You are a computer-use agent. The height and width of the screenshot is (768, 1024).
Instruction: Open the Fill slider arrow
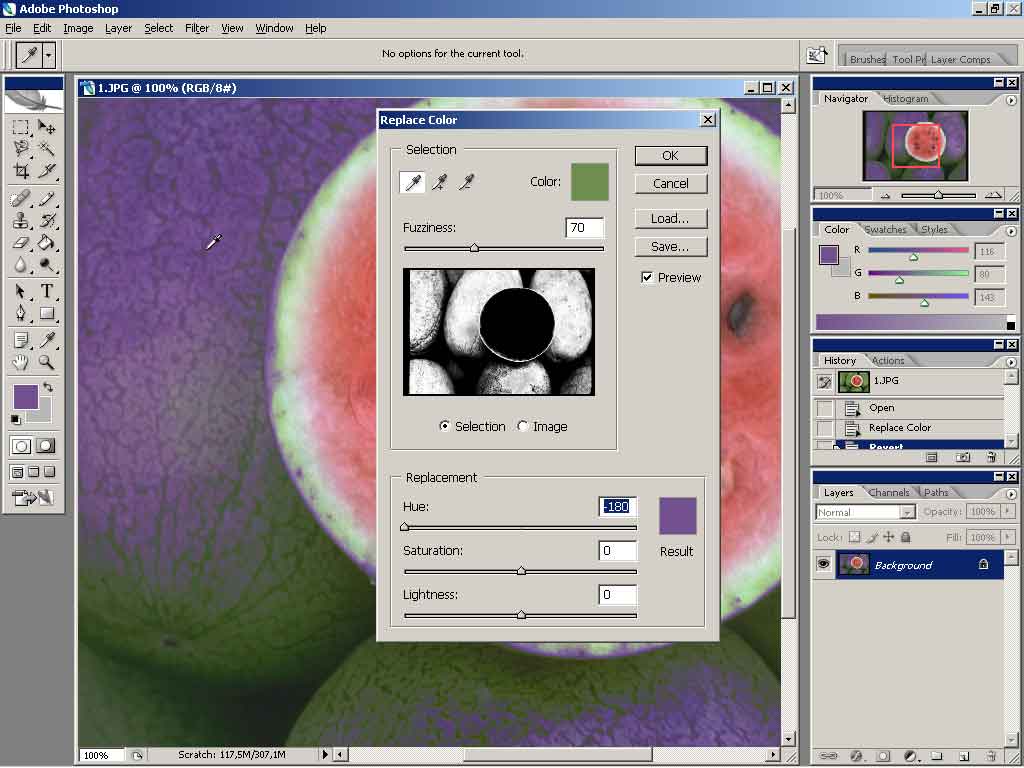[x=1008, y=537]
